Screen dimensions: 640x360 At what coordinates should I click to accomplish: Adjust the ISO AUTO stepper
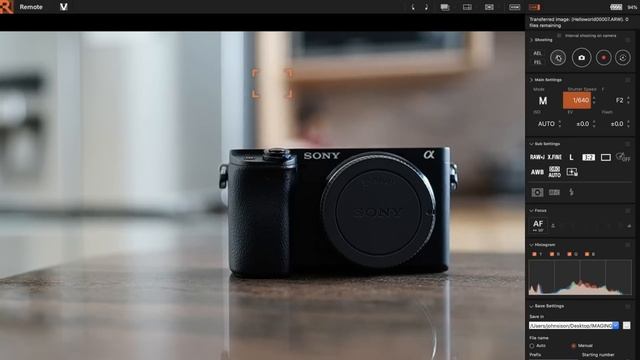[560, 124]
